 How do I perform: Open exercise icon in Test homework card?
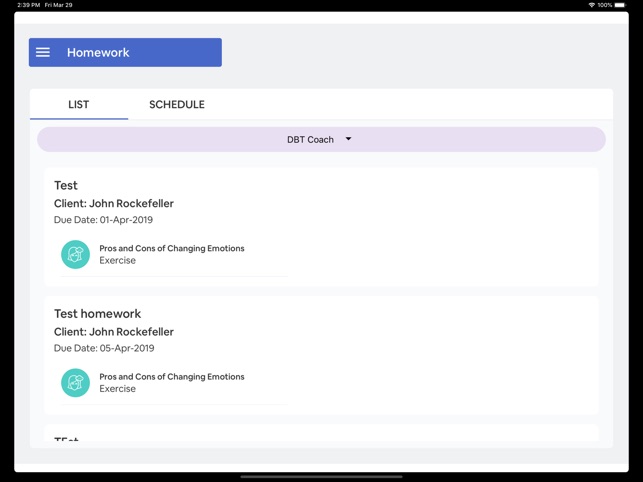coord(75,383)
